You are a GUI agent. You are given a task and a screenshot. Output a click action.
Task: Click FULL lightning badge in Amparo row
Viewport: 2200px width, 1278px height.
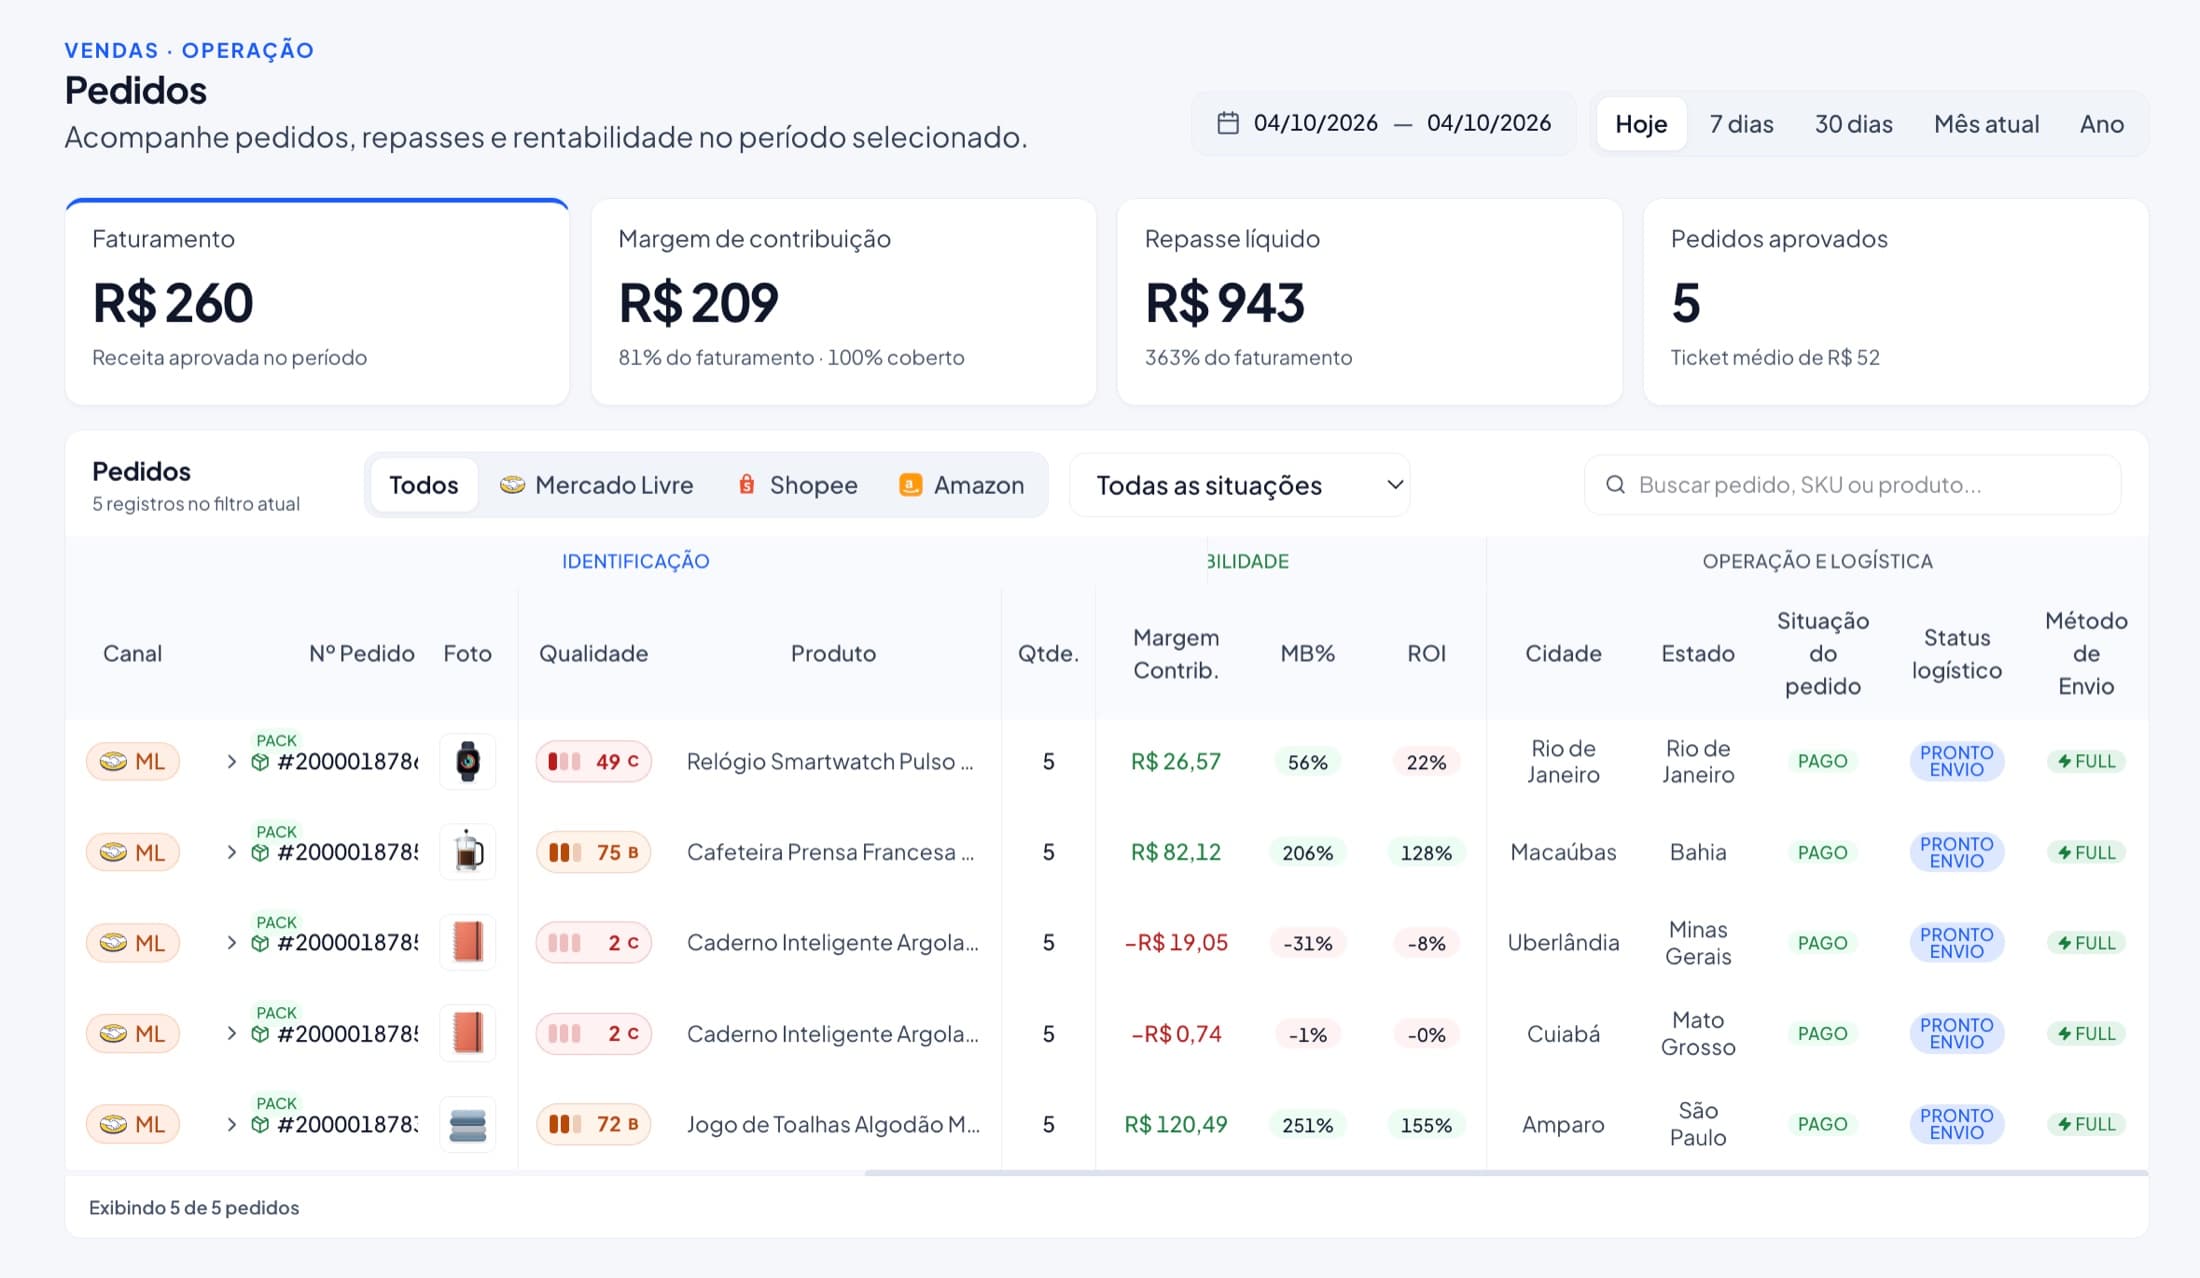coord(2086,1125)
